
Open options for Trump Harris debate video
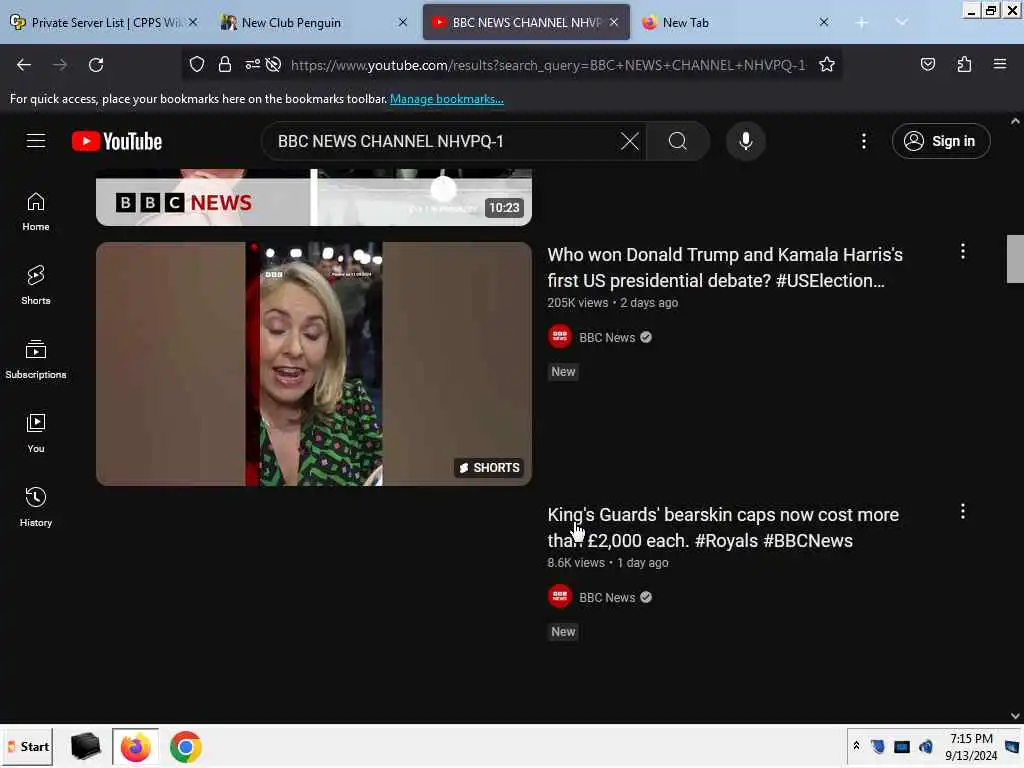[963, 251]
